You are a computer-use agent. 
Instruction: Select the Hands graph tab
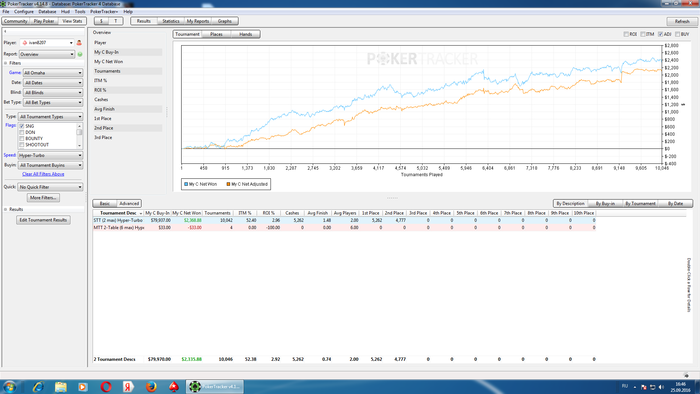coord(246,34)
